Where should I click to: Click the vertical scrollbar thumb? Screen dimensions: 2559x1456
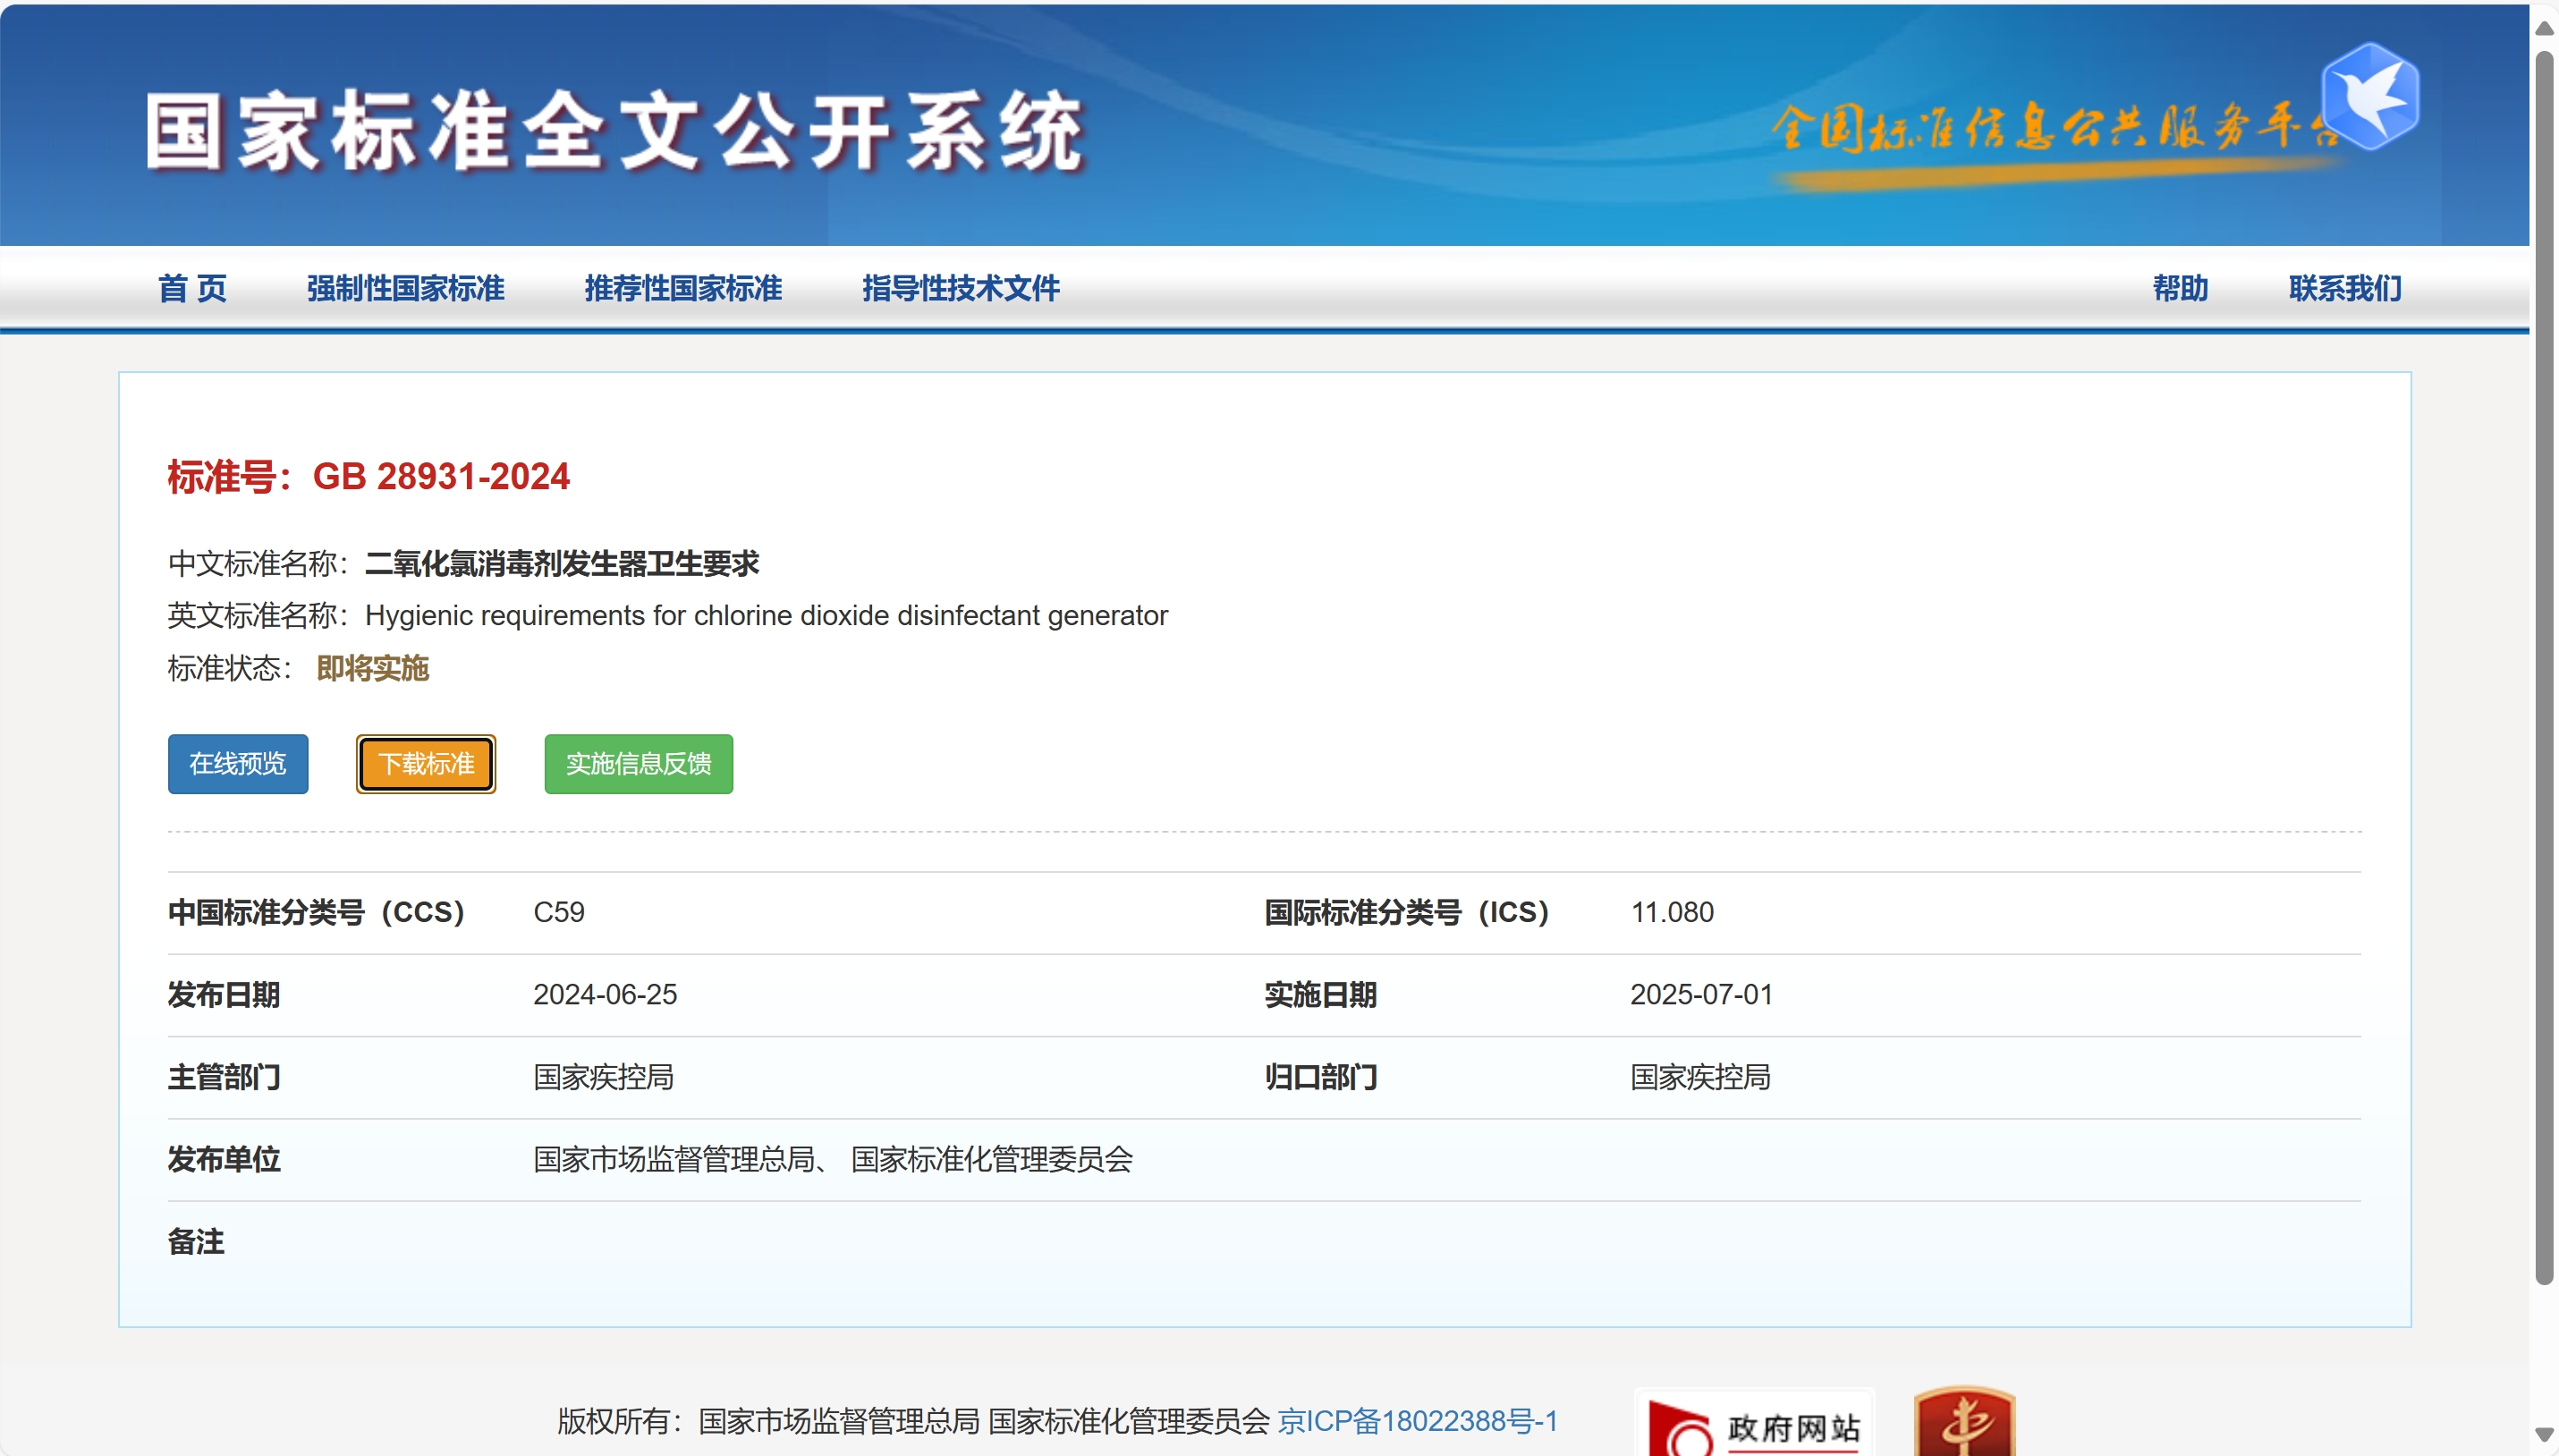click(x=2544, y=668)
